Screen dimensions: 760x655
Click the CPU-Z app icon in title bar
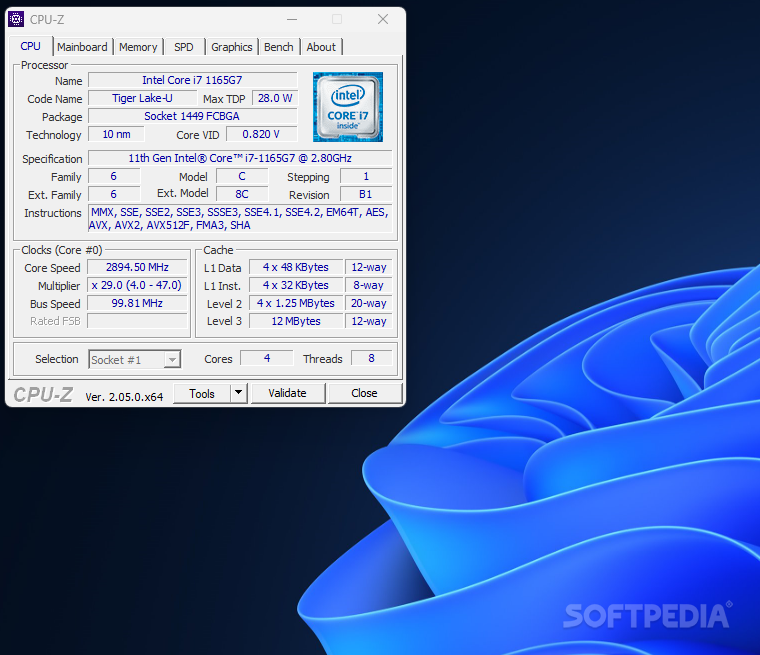[x=16, y=19]
